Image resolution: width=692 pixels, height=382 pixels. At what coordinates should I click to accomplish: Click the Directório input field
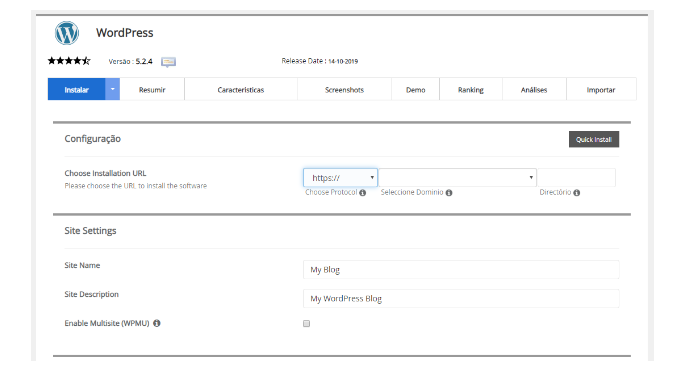pos(576,178)
